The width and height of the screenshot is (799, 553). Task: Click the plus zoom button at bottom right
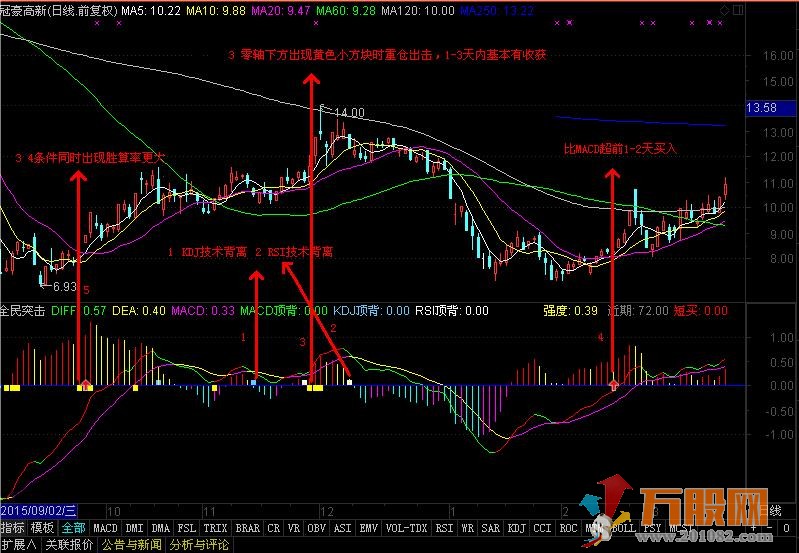[753, 528]
